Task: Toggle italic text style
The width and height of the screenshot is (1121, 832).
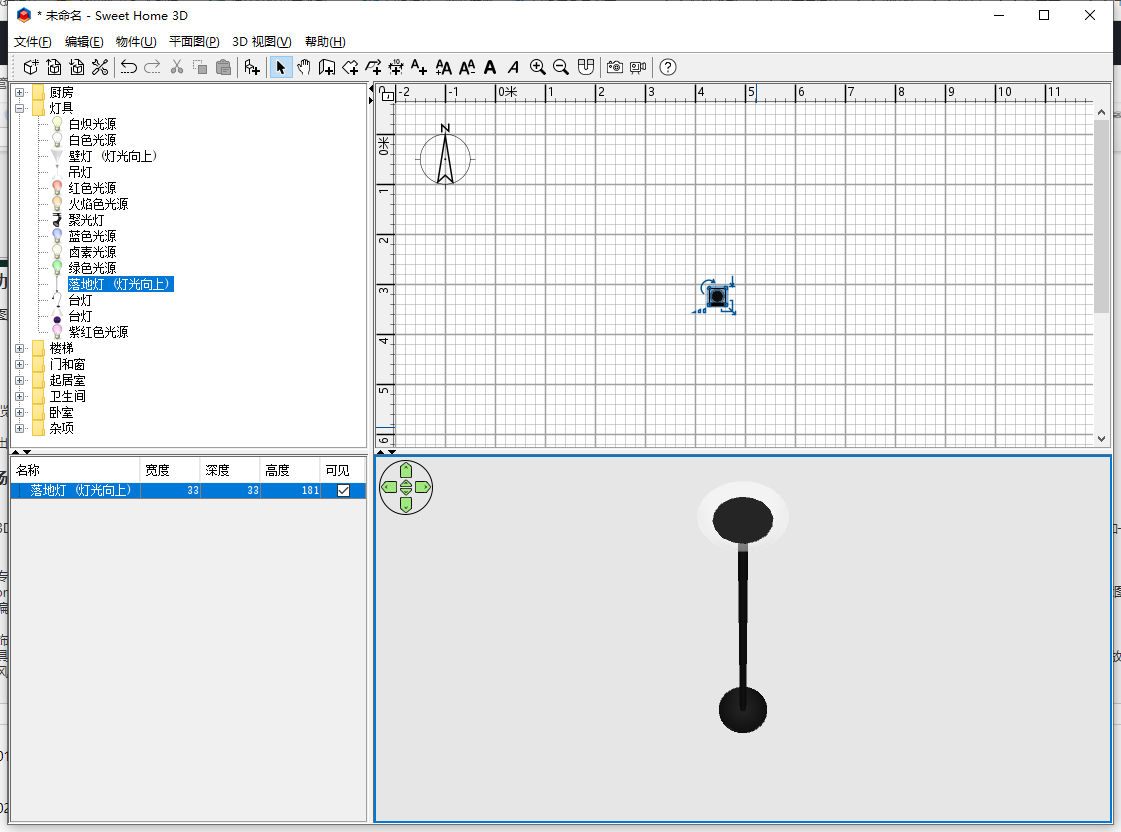Action: (x=513, y=67)
